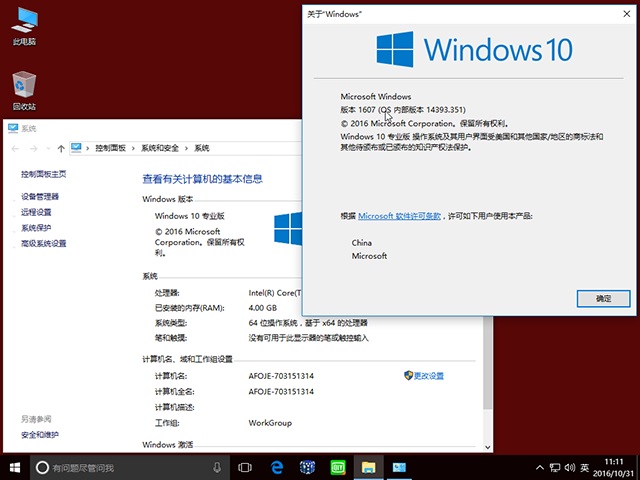Viewport: 640px width, 480px height.
Task: Open the green taskbar app icon
Action: pos(338,467)
